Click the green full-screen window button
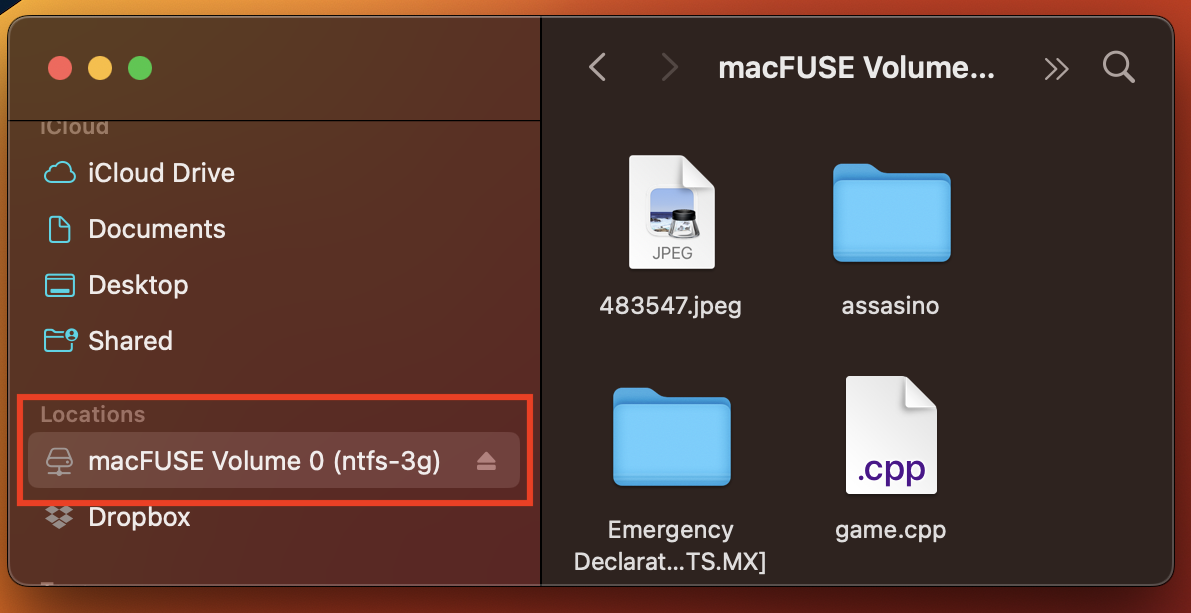1191x613 pixels. (x=140, y=68)
